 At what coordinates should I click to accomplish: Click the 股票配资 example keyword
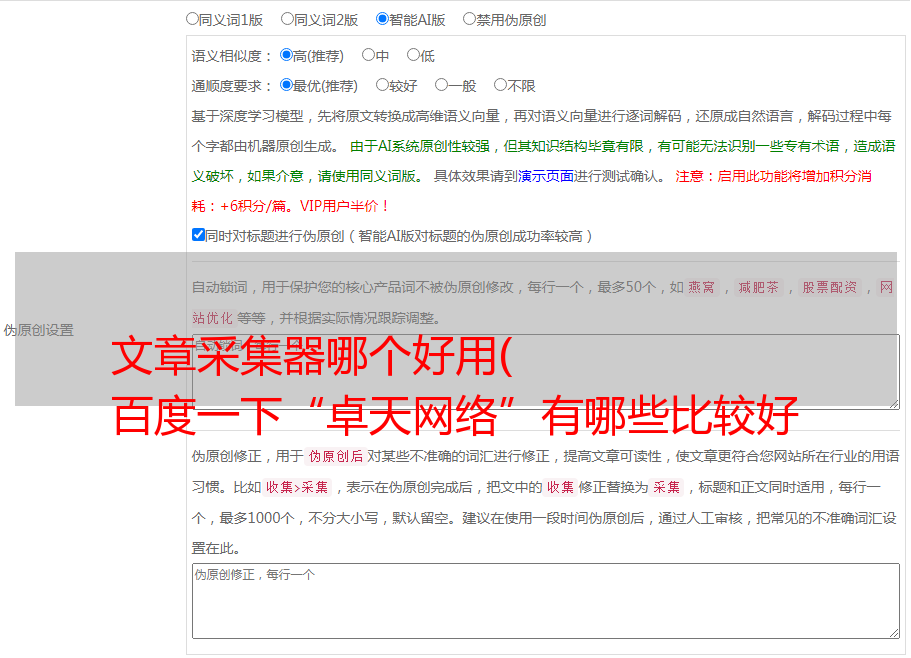tap(830, 287)
